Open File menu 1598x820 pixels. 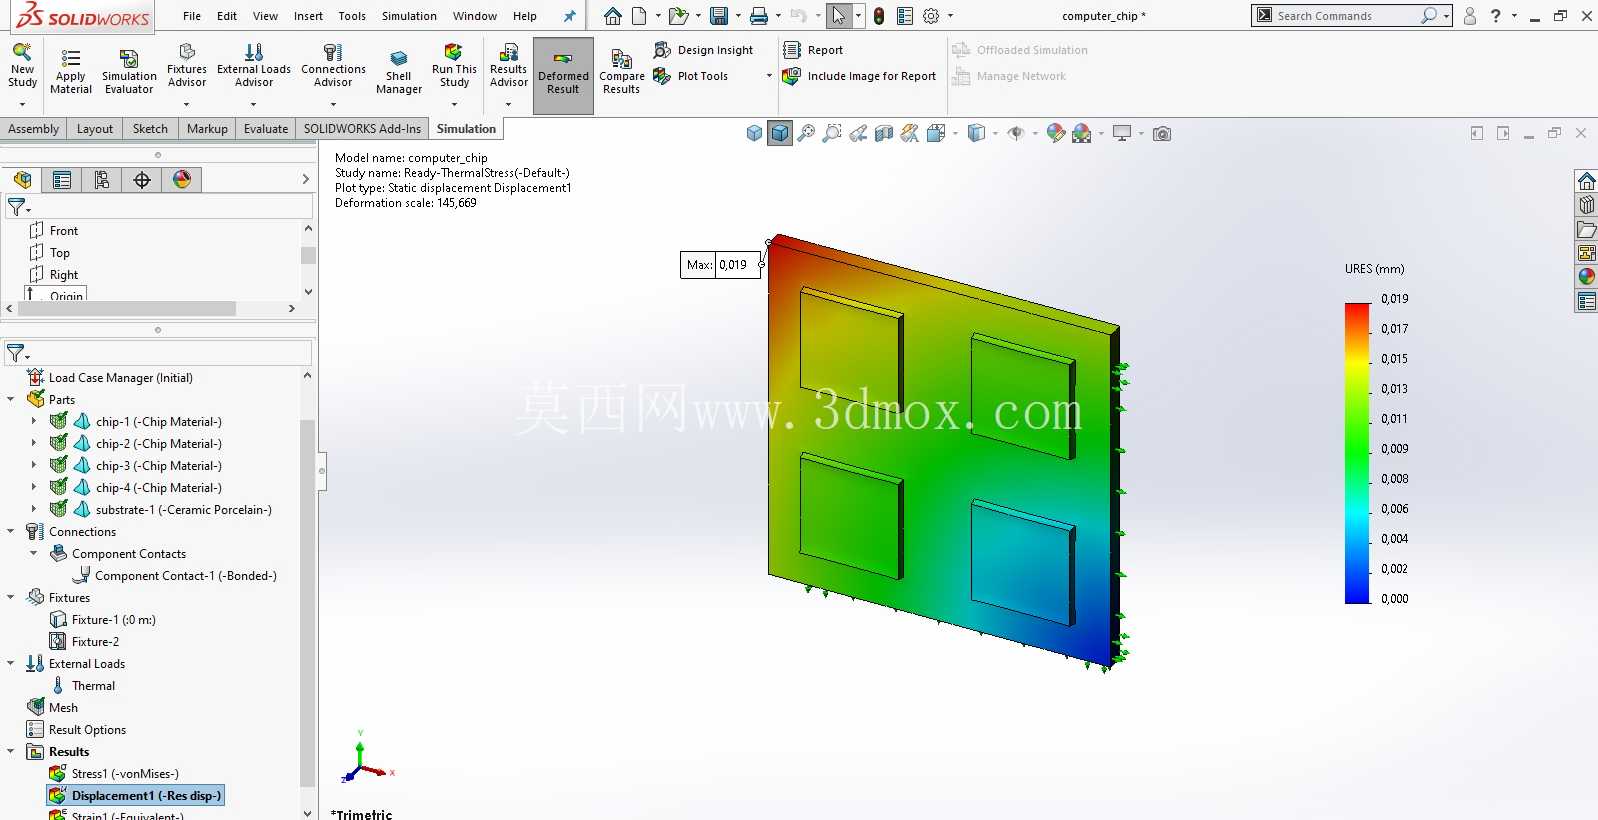coord(192,16)
